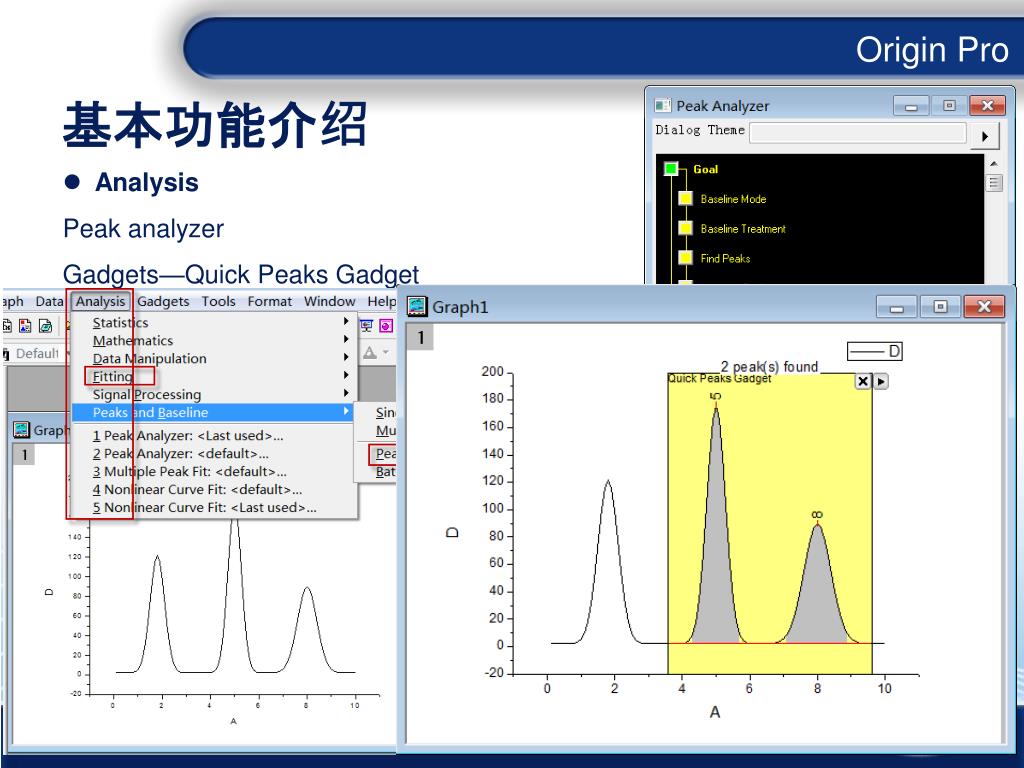The width and height of the screenshot is (1024, 768).
Task: Open the font color dropdown arrow
Action: (x=385, y=353)
